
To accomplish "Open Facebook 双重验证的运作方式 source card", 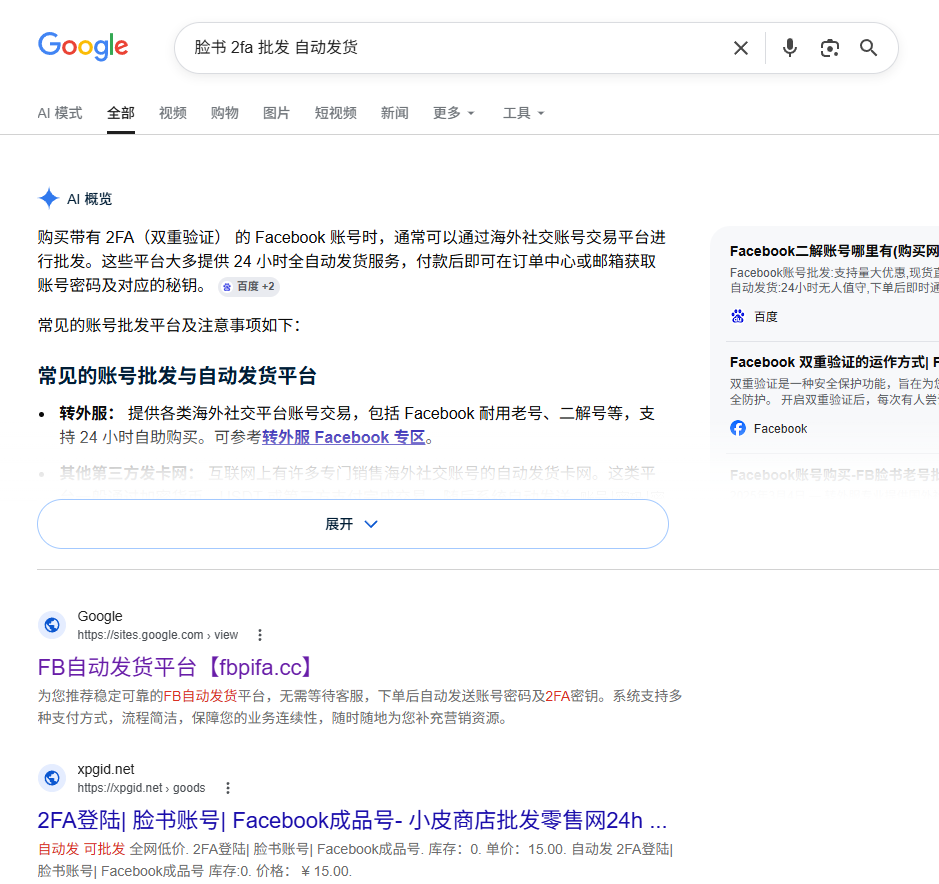I will (x=834, y=395).
